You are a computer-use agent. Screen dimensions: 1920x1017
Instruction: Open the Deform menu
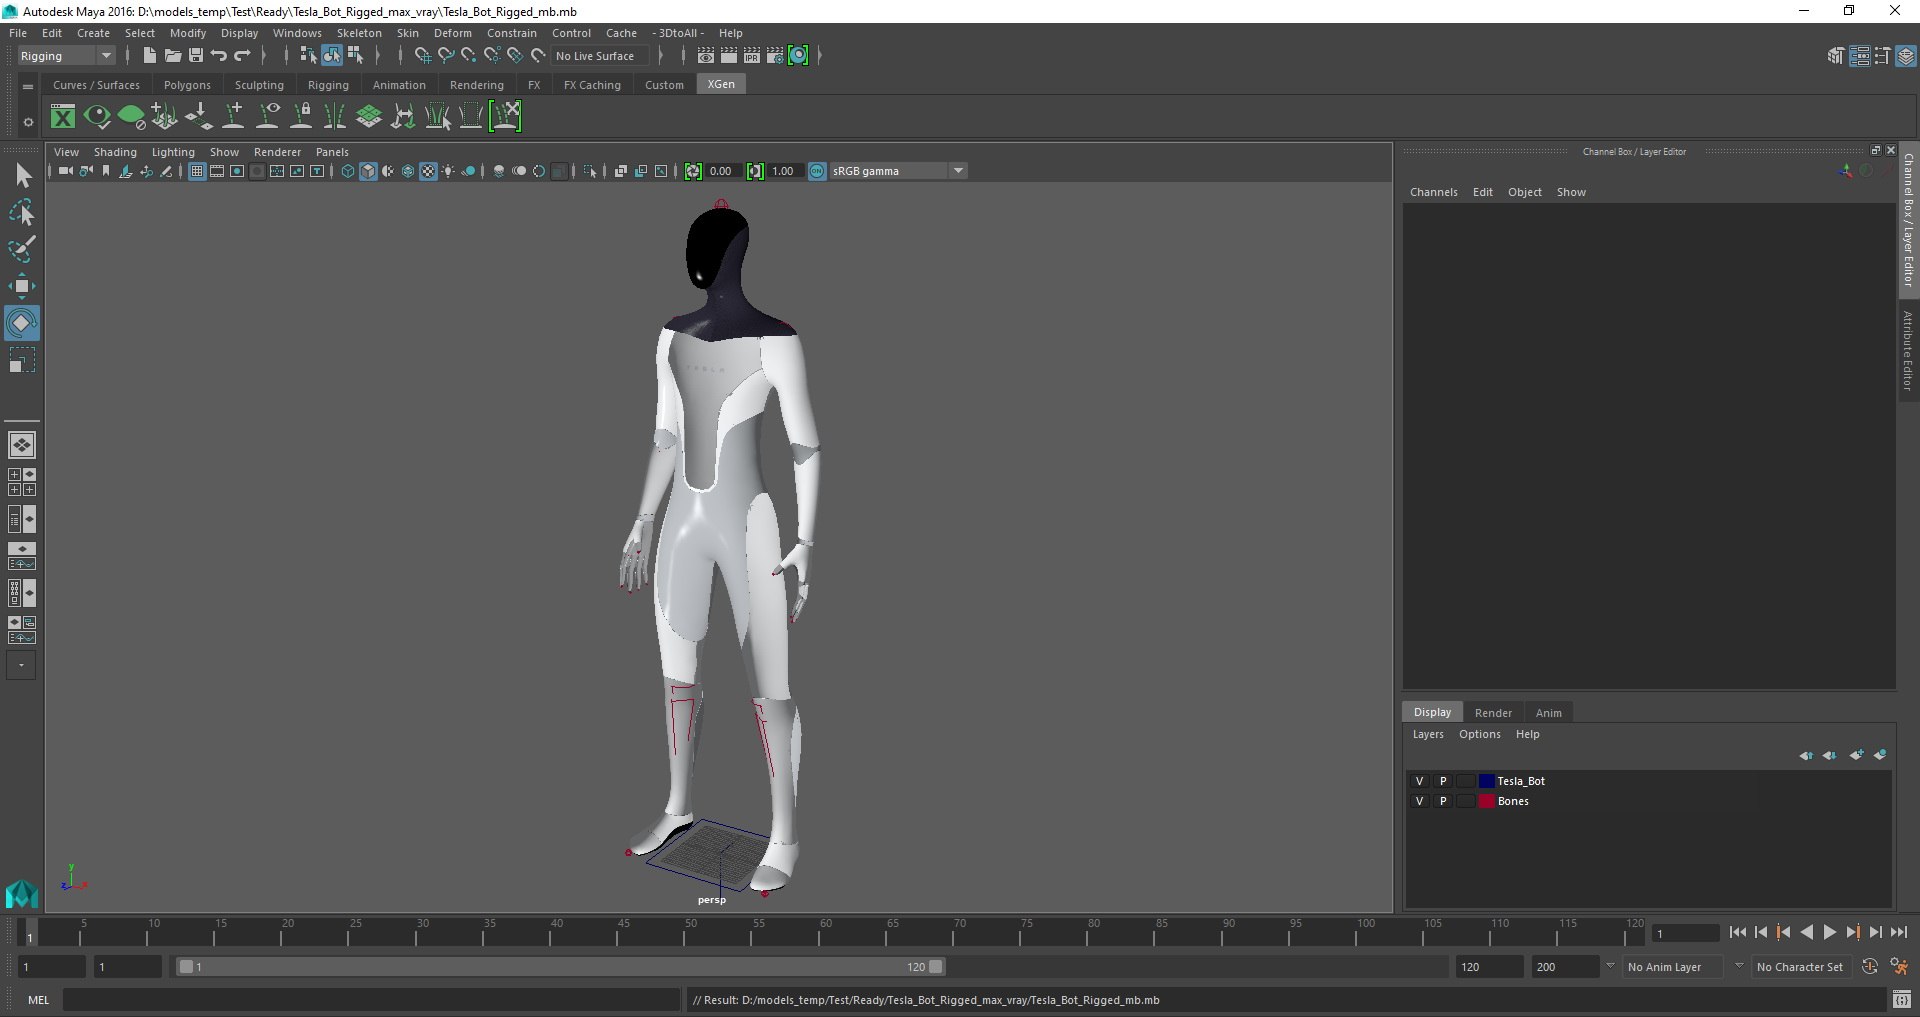tap(452, 33)
